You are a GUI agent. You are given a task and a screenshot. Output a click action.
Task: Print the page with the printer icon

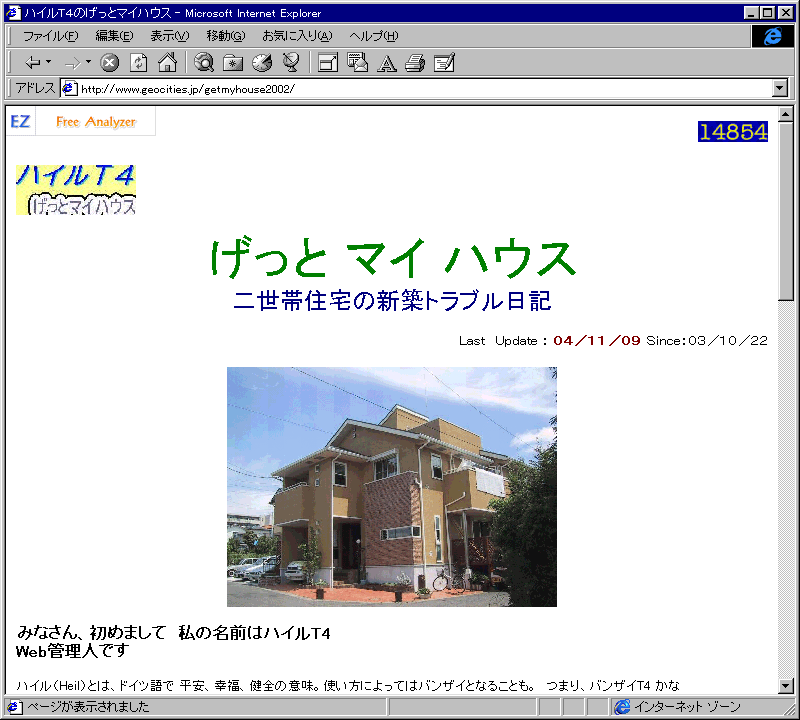pos(415,63)
